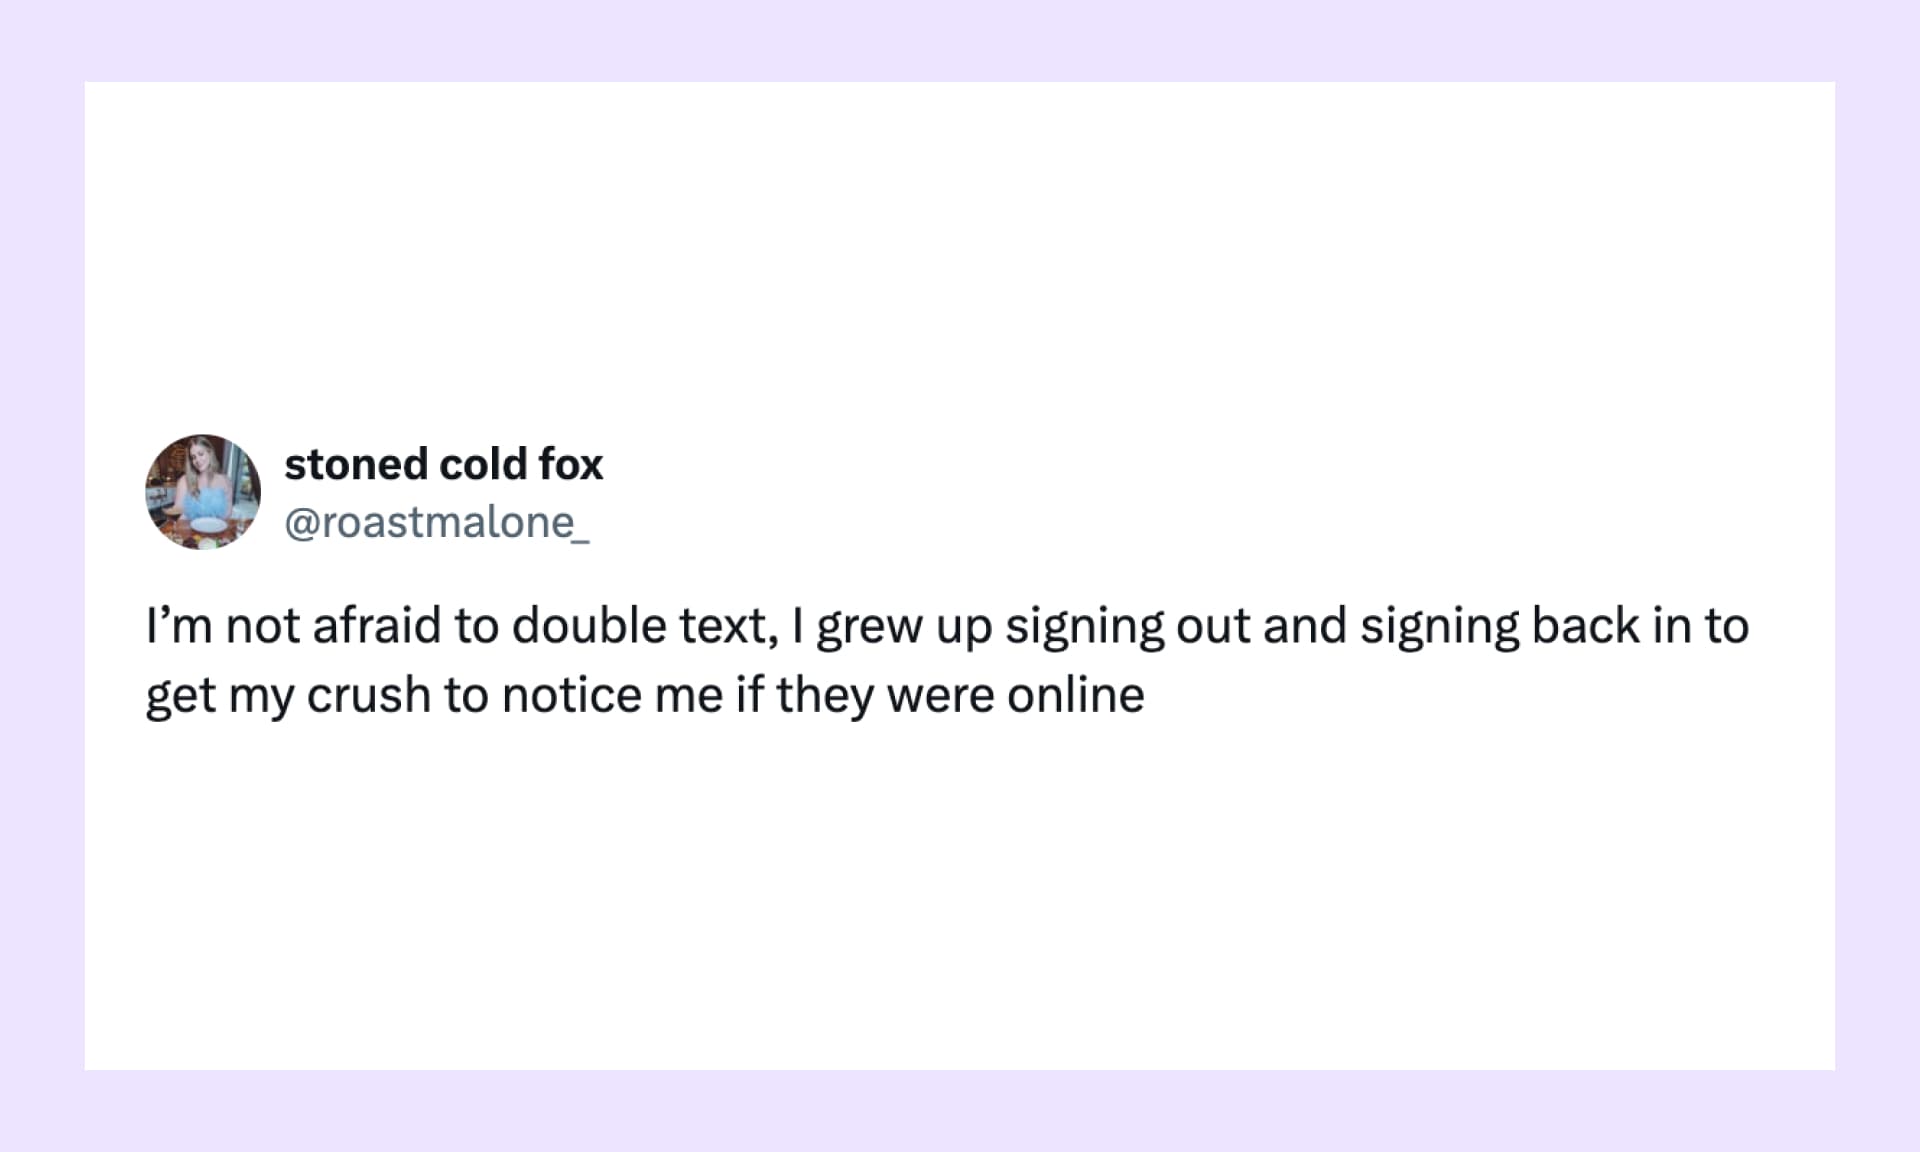Screen dimensions: 1920x1152
Task: Open the "stoned cold fox" display name
Action: [443, 465]
